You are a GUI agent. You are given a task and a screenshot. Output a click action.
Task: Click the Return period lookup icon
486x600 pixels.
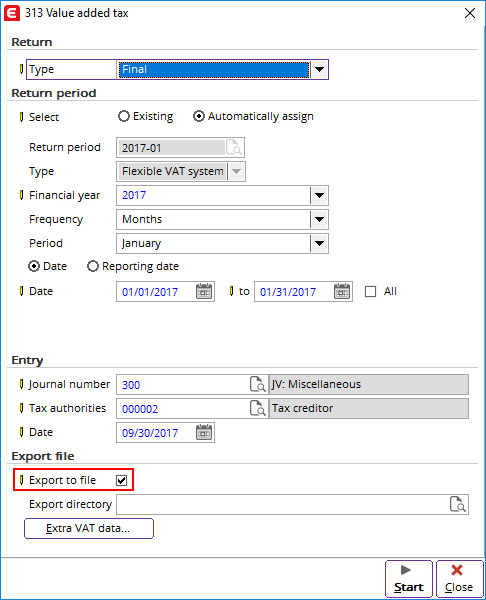(x=233, y=147)
